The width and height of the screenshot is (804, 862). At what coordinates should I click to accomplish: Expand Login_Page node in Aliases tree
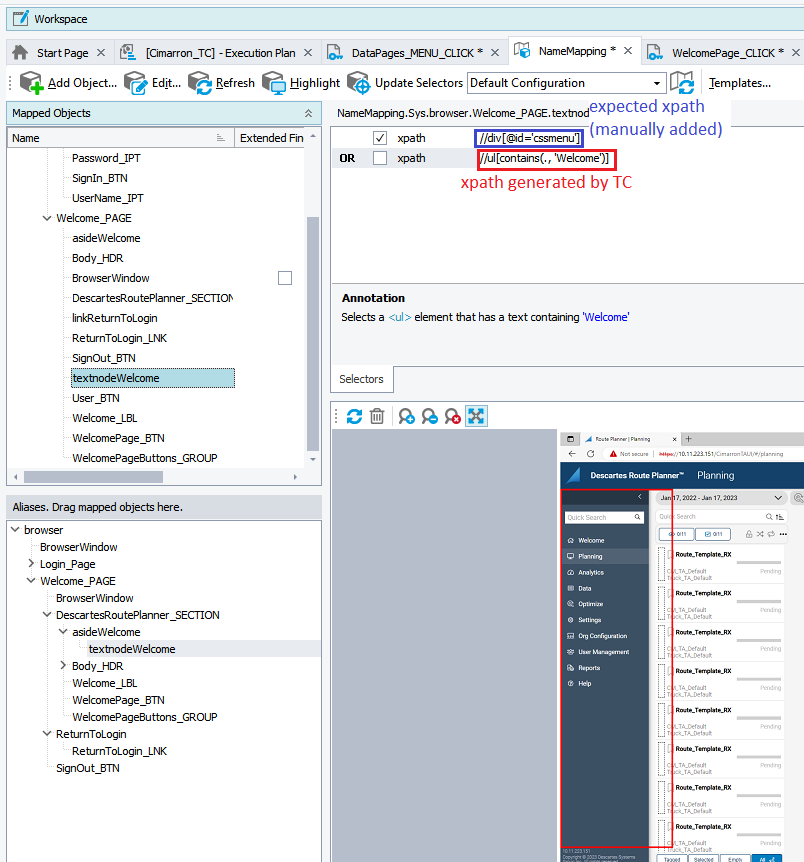(x=31, y=564)
